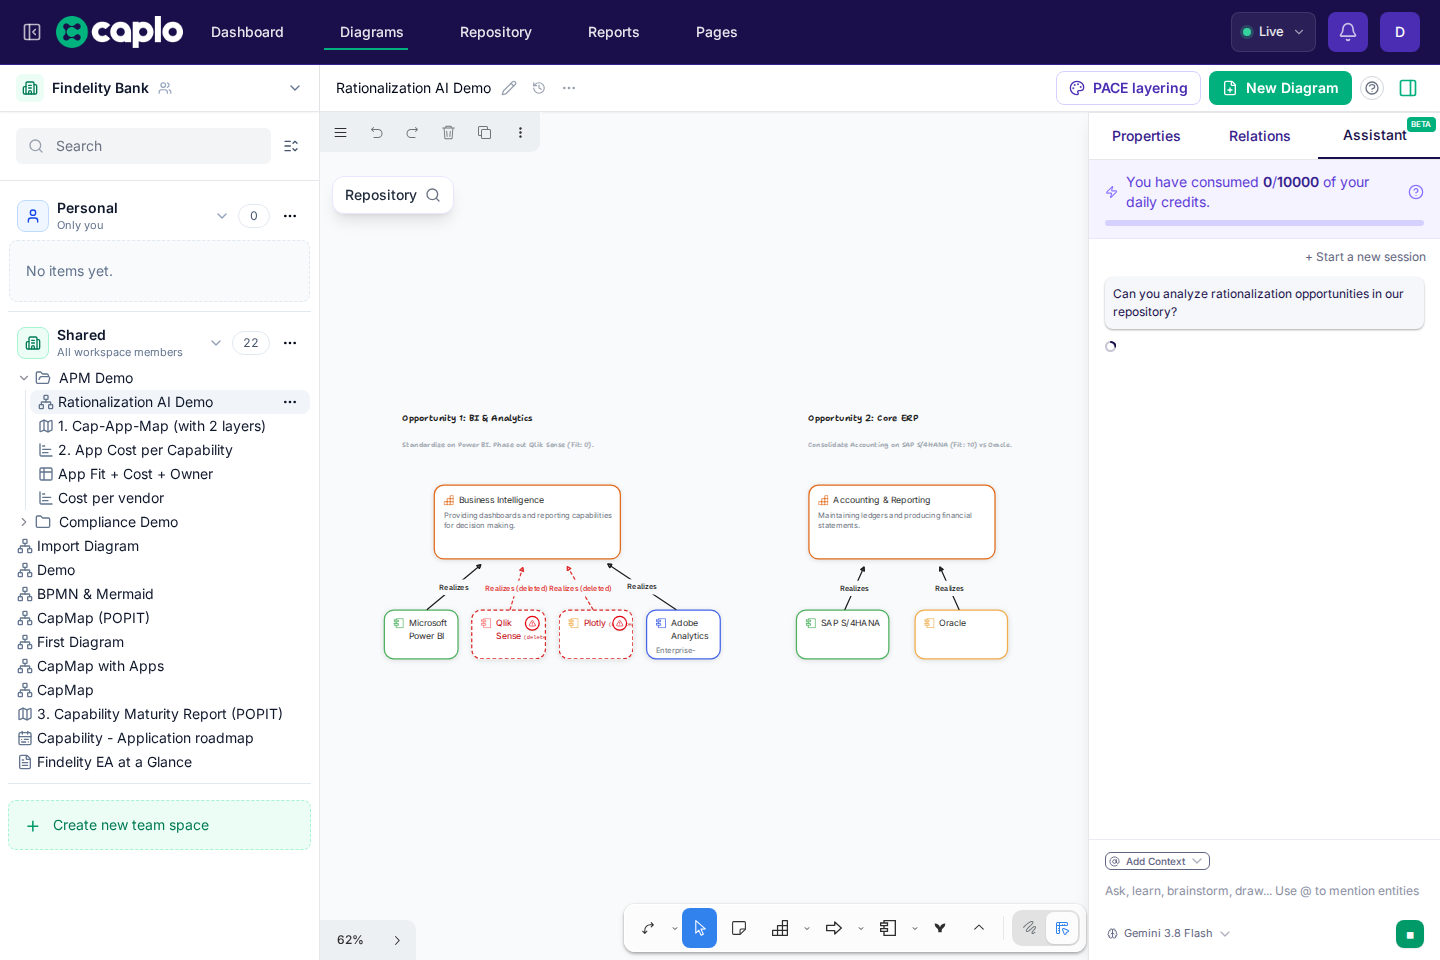Collapse the Shared section

tap(216, 343)
